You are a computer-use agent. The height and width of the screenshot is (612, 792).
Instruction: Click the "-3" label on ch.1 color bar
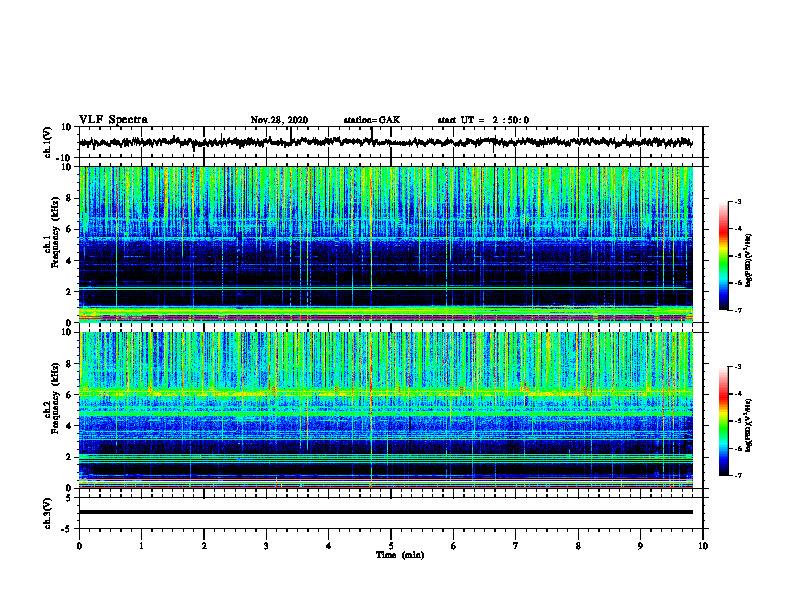737,202
